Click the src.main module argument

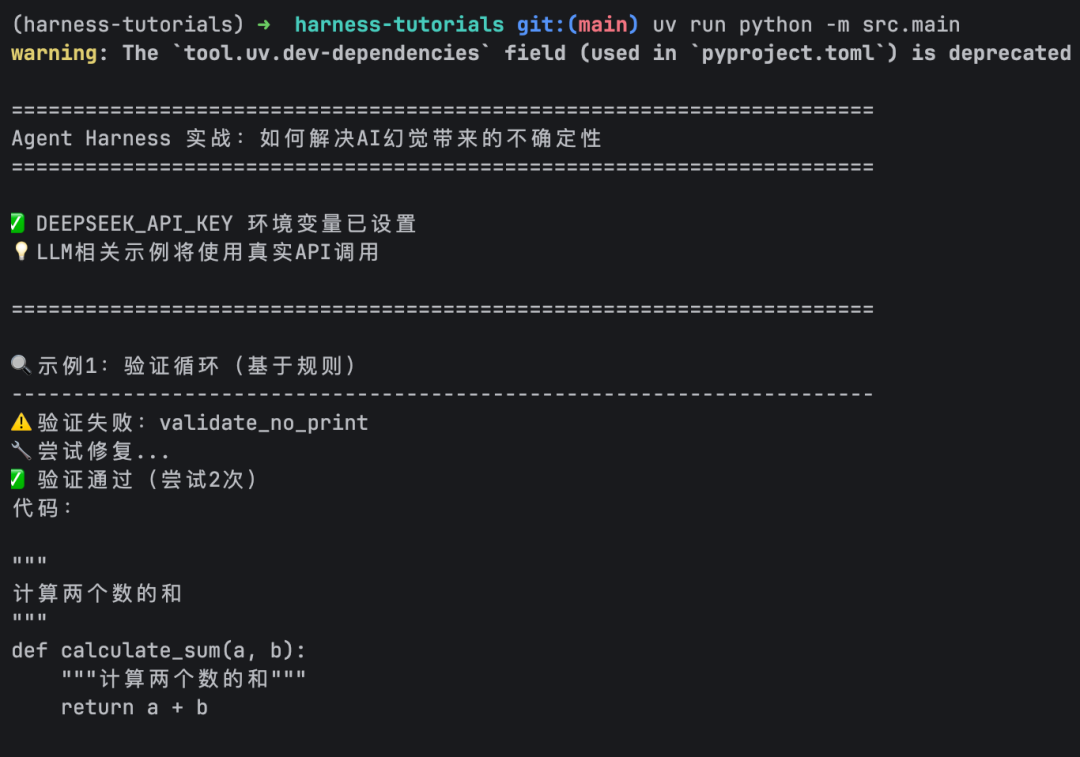coord(911,24)
